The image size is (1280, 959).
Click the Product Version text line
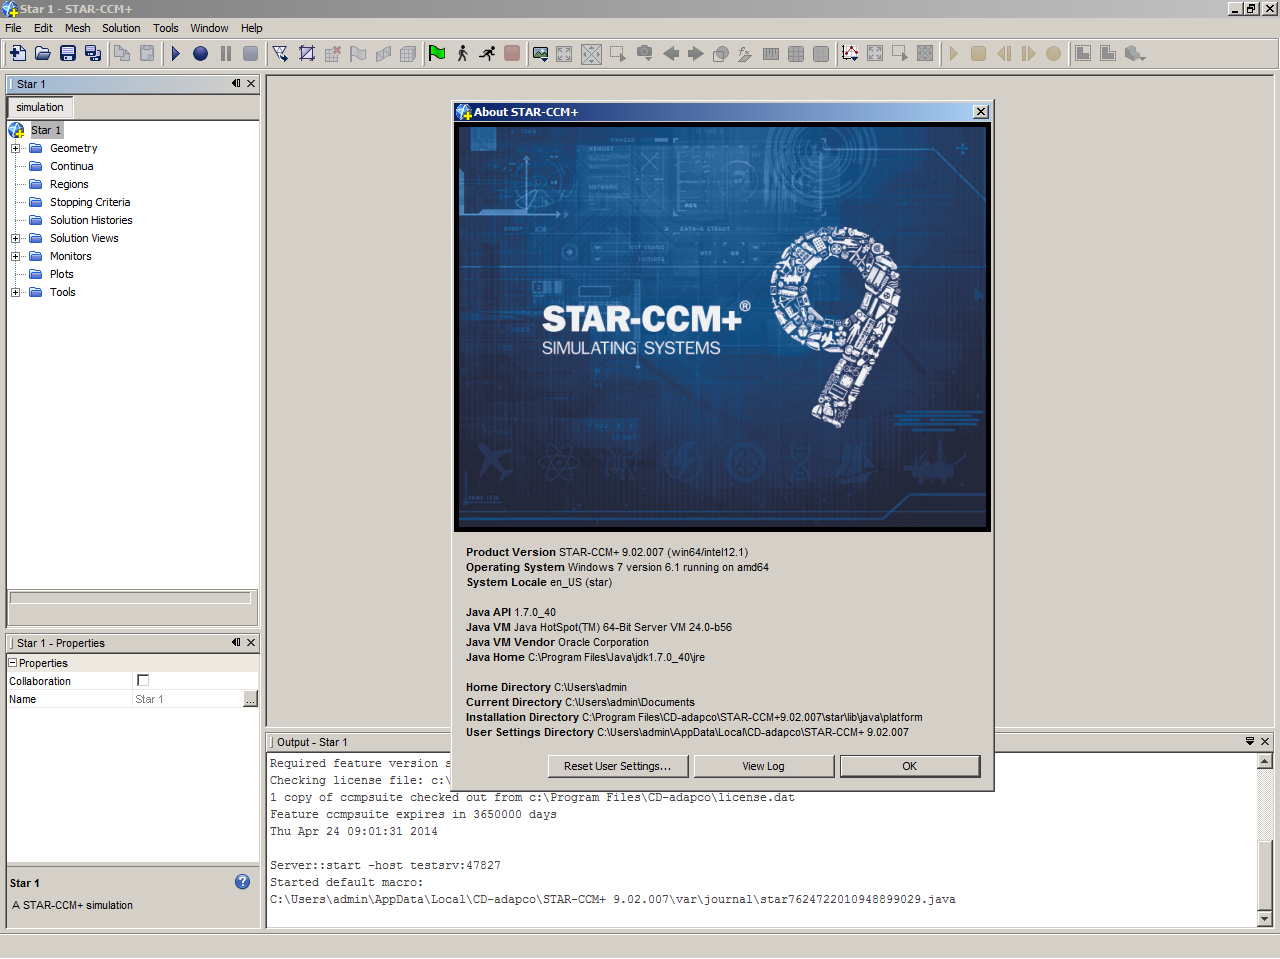pos(607,552)
